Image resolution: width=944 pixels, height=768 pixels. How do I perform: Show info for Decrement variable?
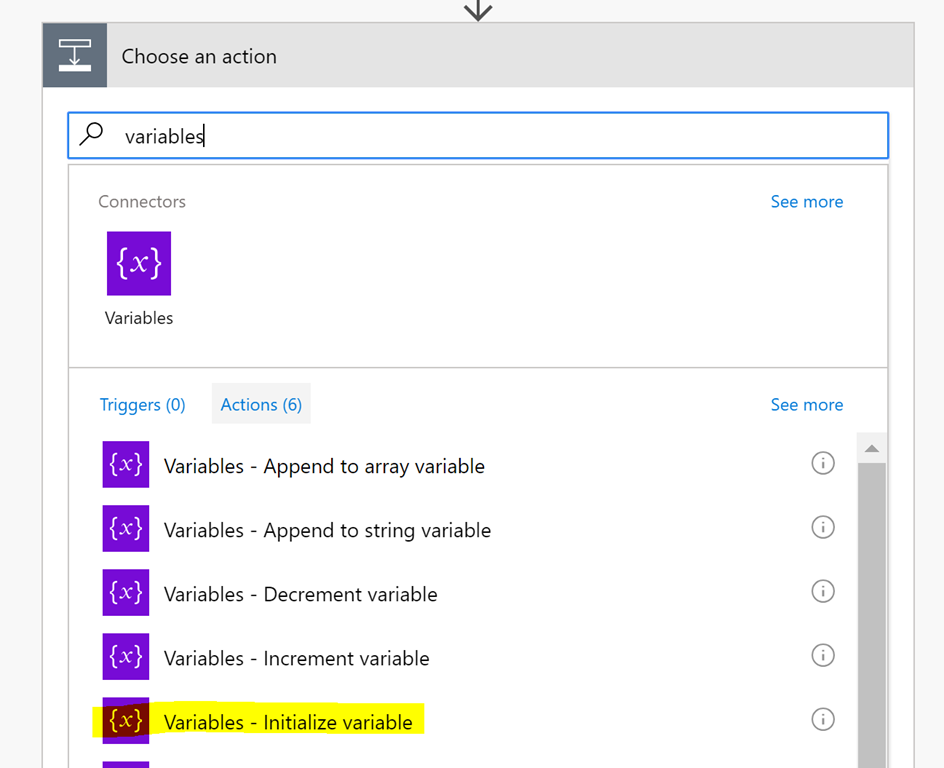click(x=822, y=591)
